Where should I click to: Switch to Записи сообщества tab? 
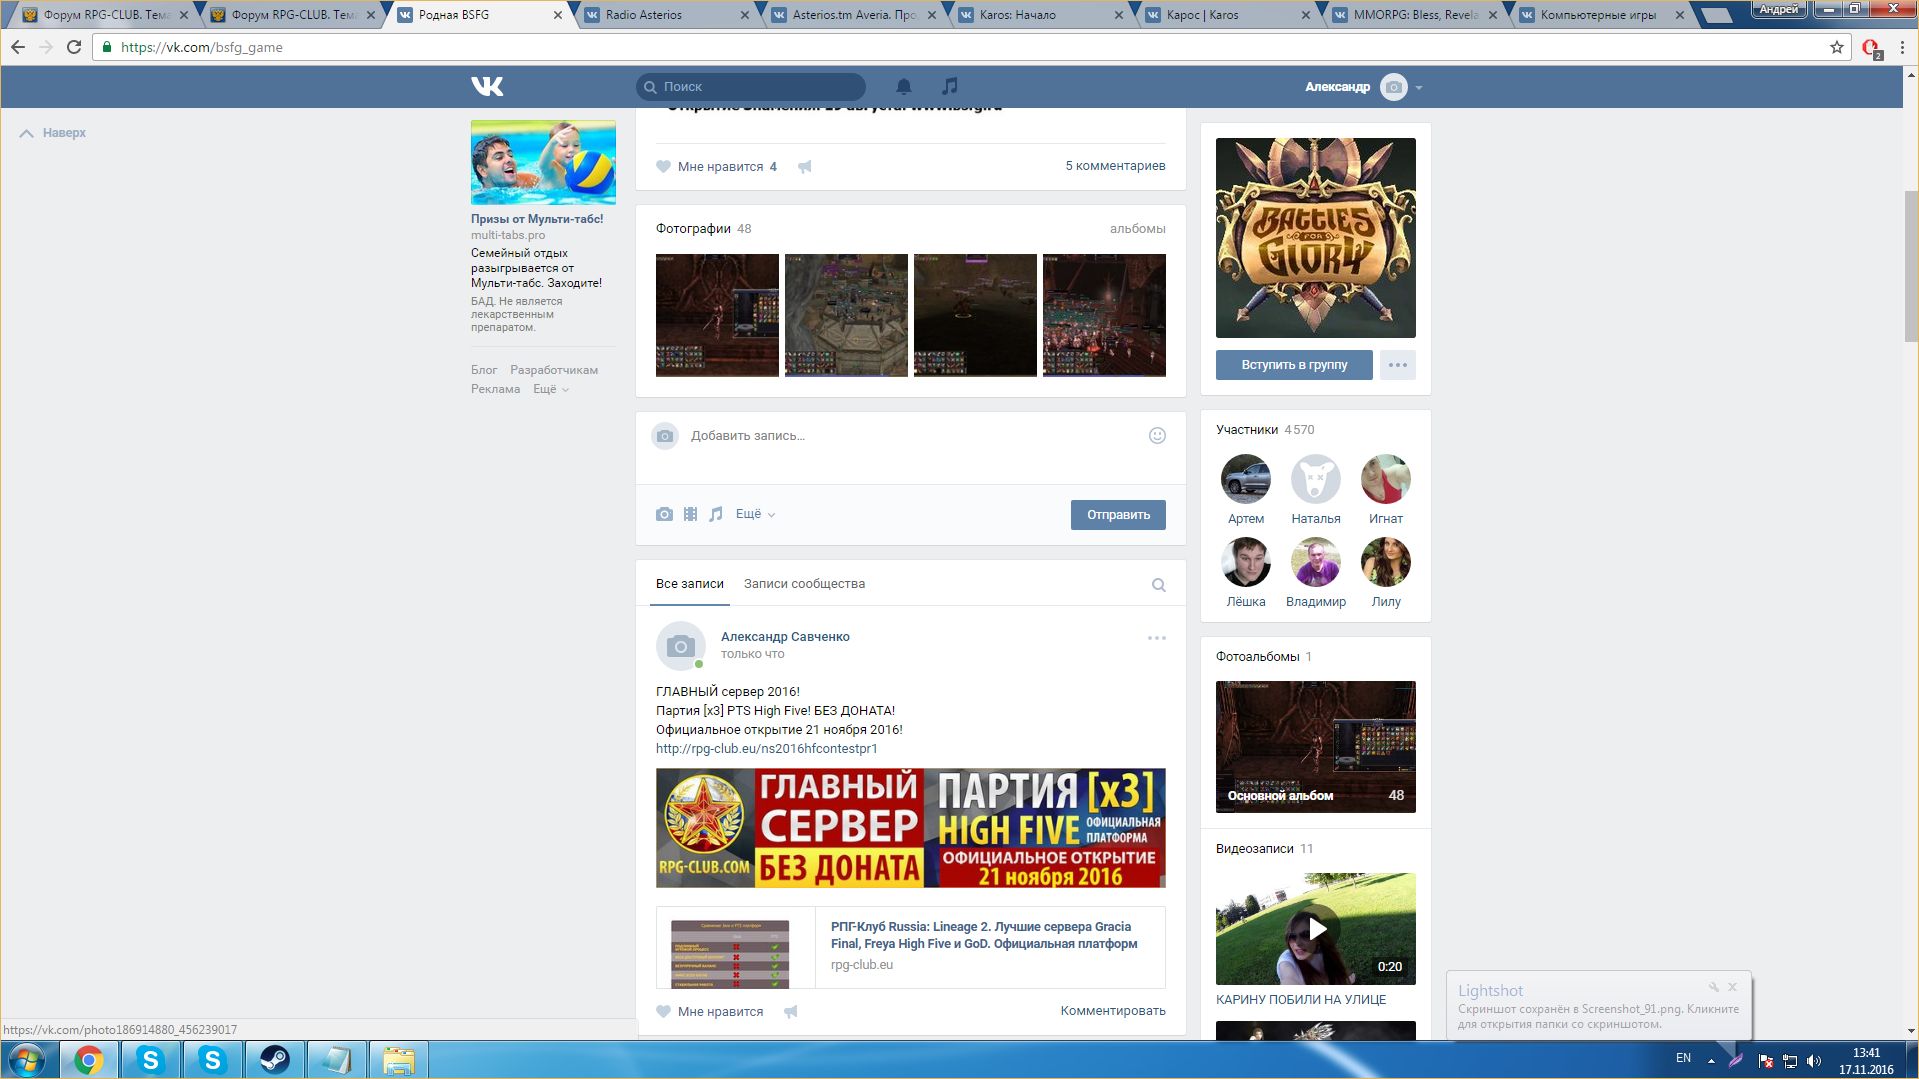[804, 584]
